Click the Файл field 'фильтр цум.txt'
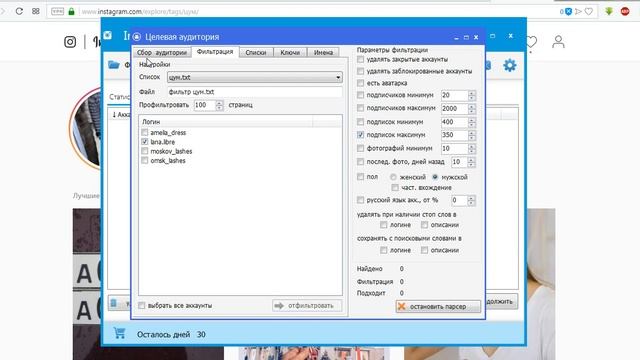The height and width of the screenshot is (360, 640). [255, 92]
